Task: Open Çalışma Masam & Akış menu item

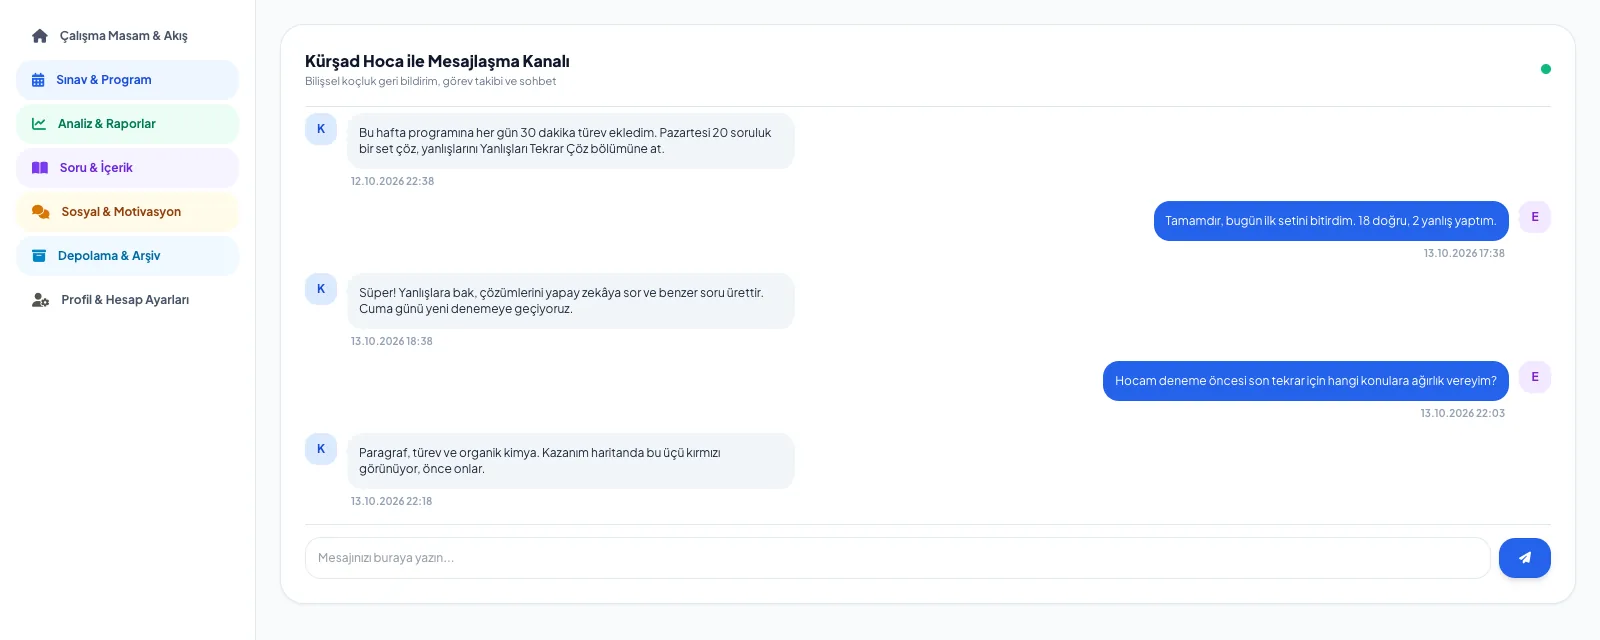Action: pos(127,36)
